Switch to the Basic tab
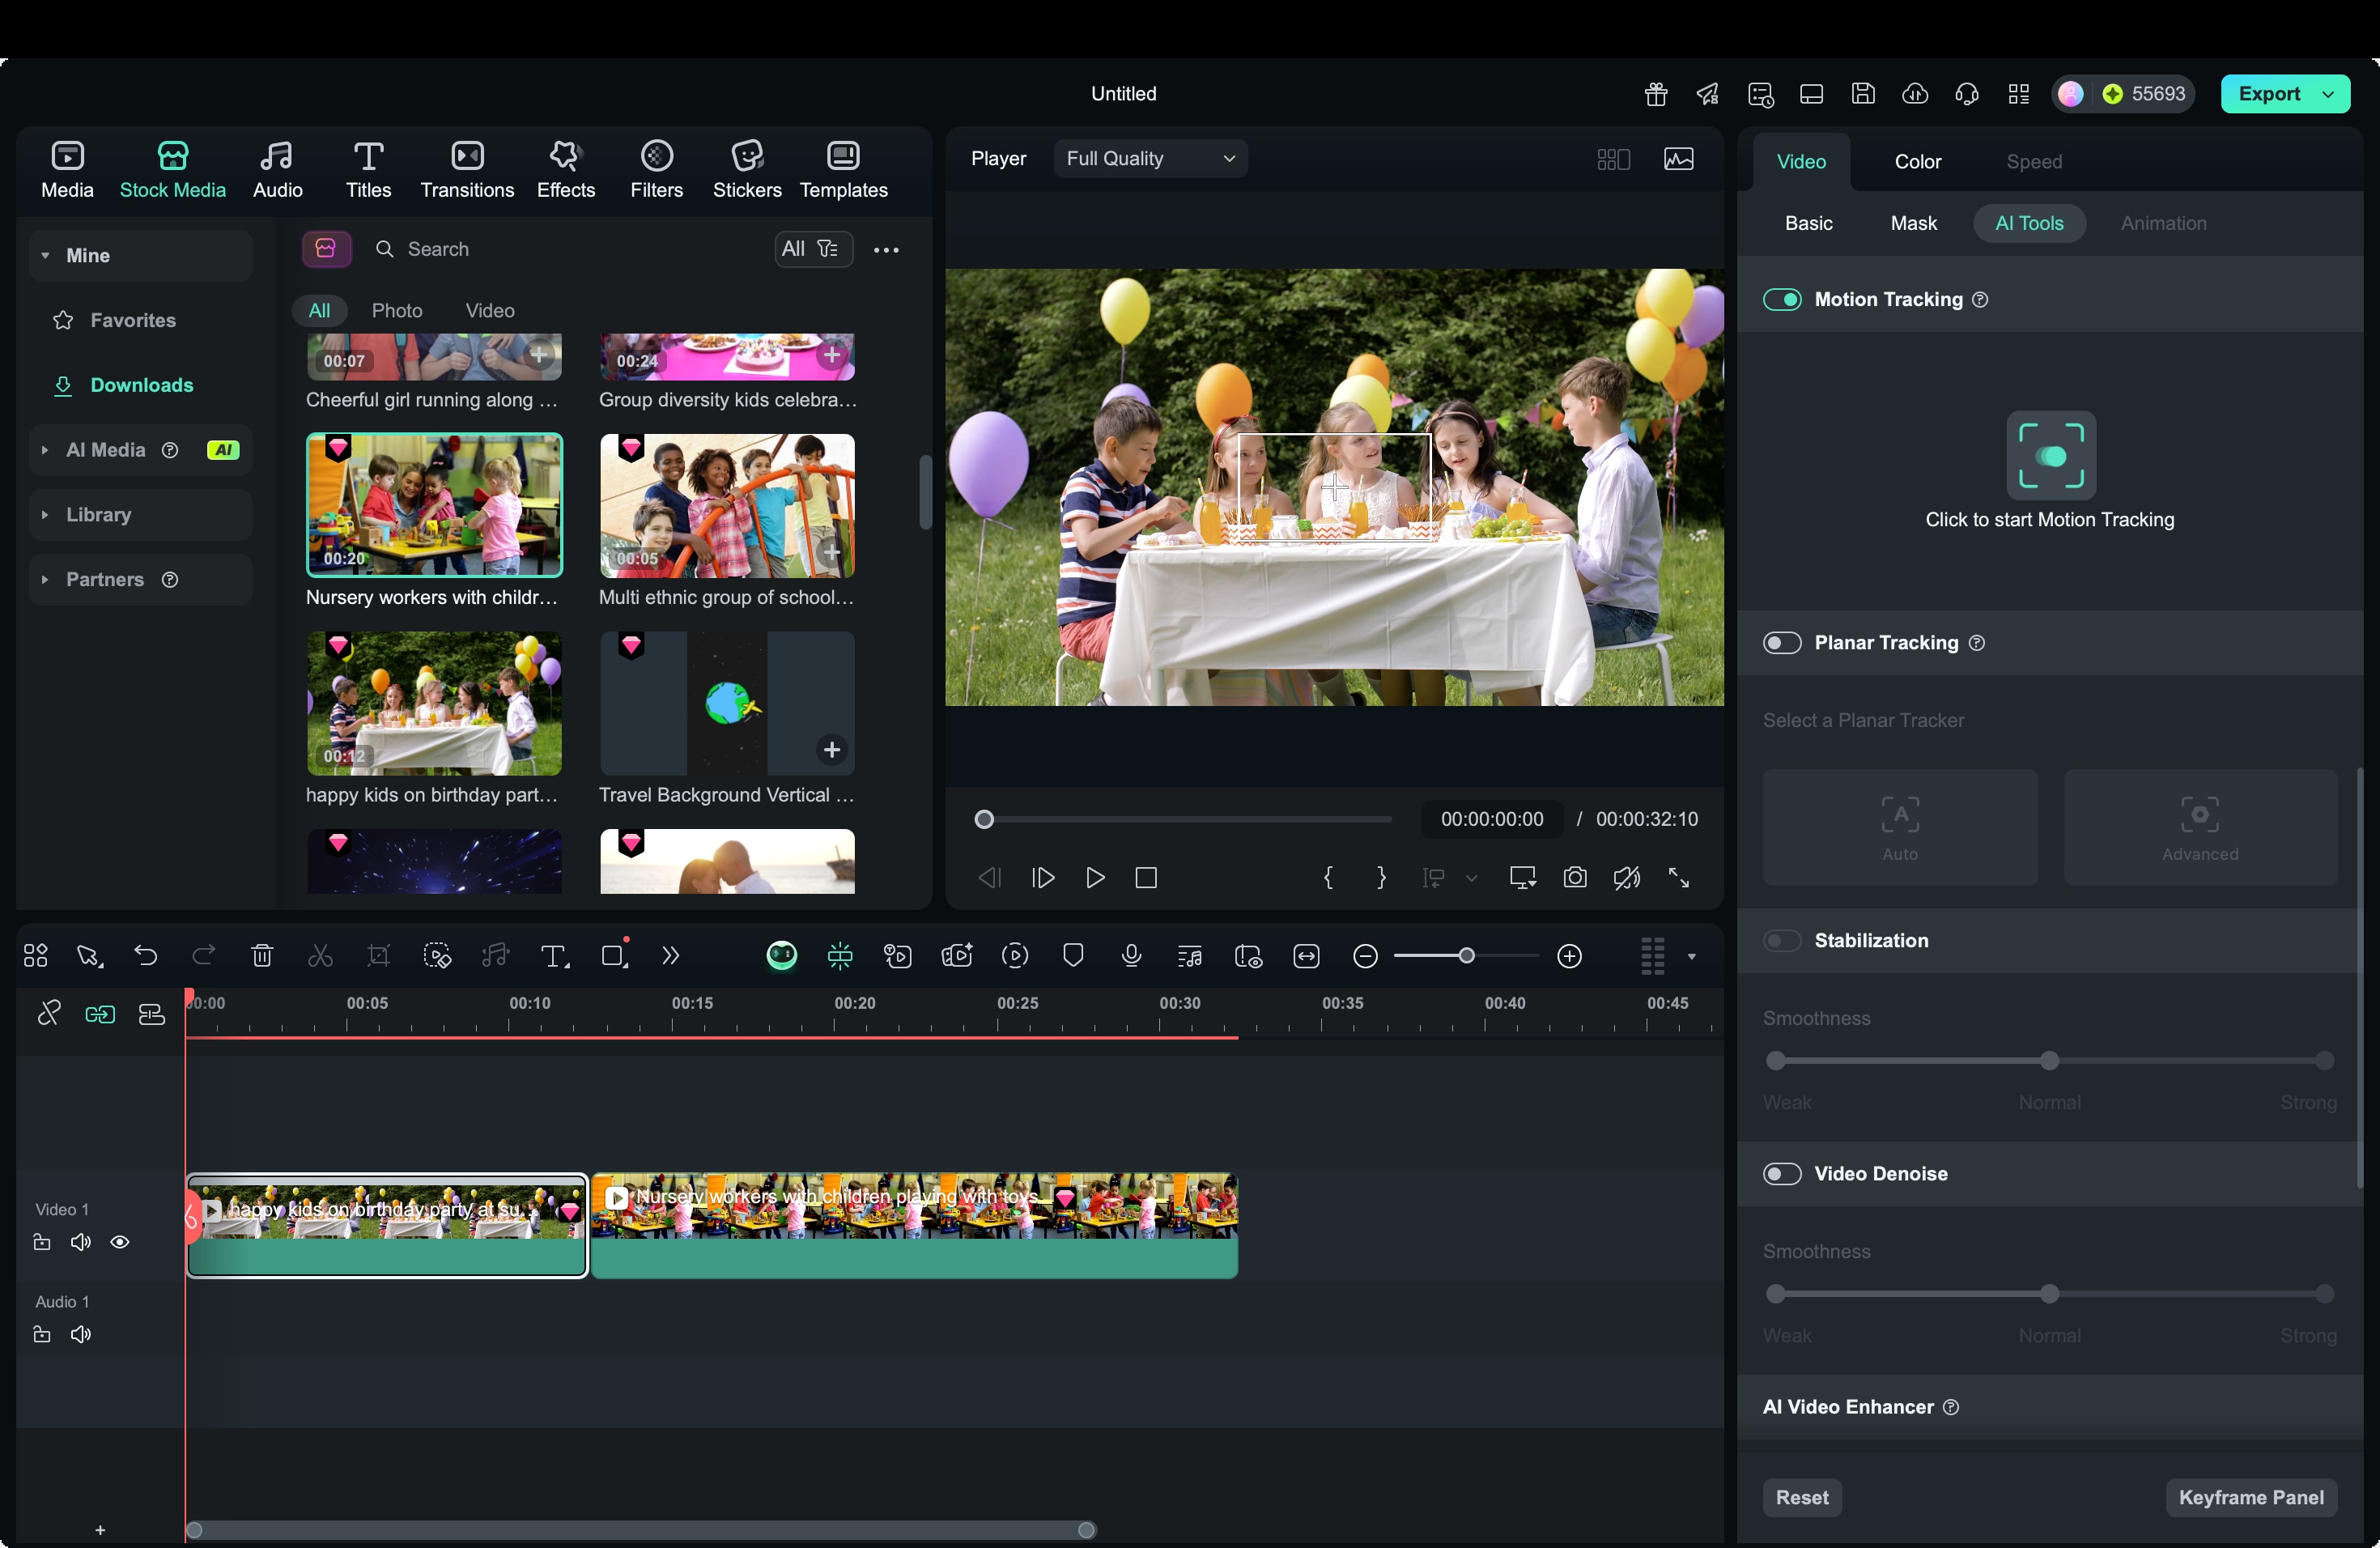 click(1809, 224)
